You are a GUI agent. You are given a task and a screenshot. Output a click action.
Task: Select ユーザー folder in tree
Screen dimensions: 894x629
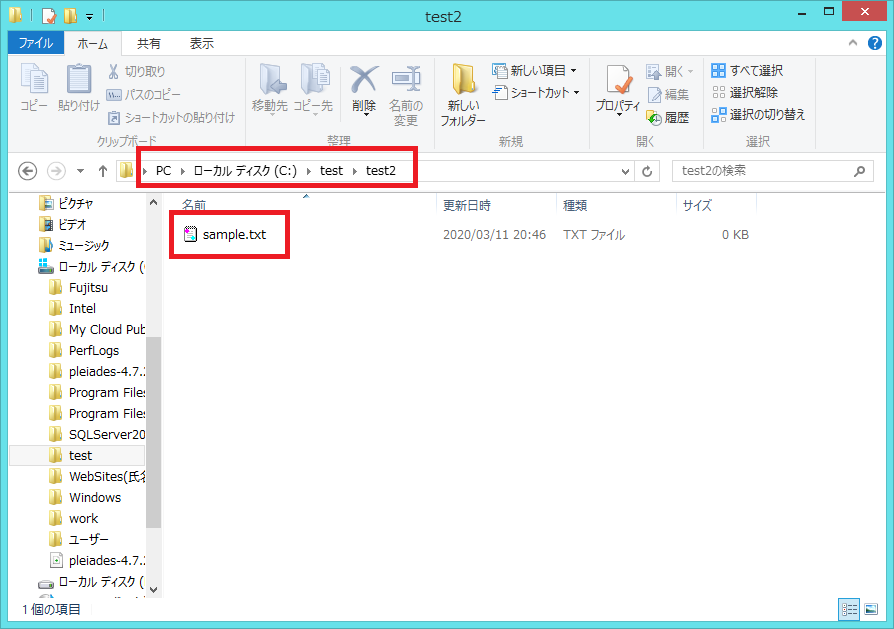tap(79, 539)
